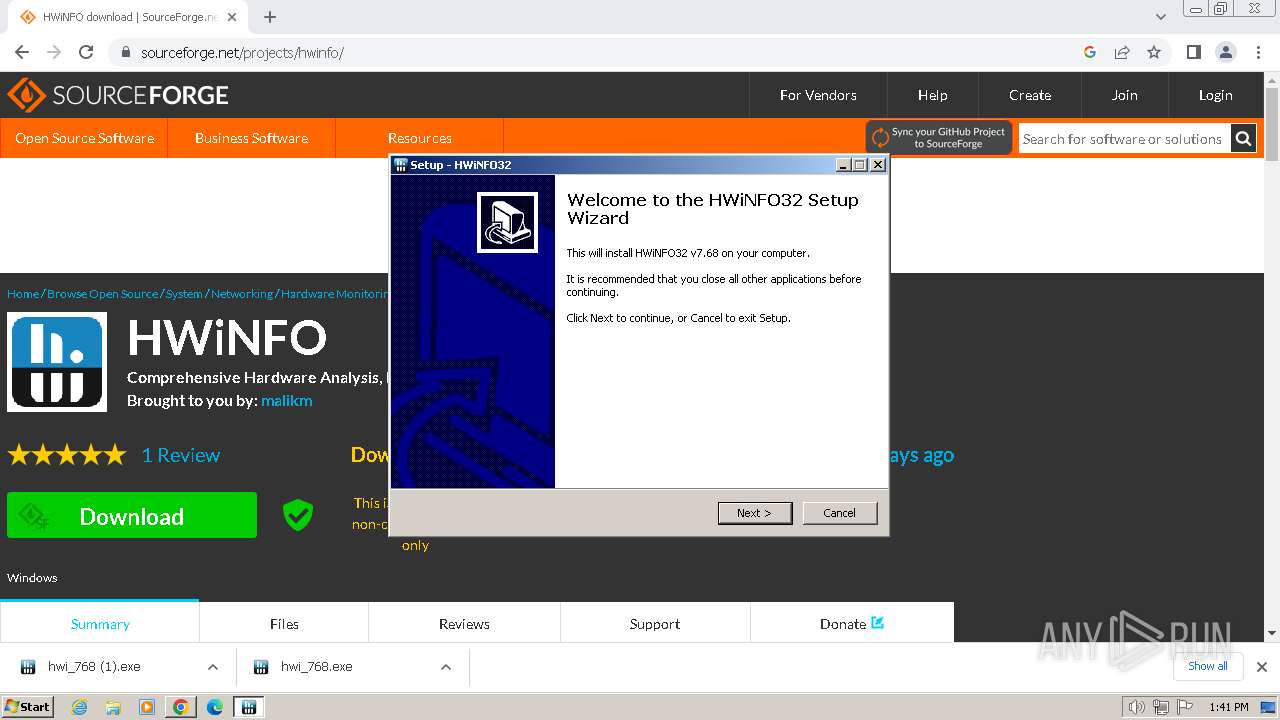Click the volume speaker tray icon
The height and width of the screenshot is (720, 1280).
coord(1136,707)
